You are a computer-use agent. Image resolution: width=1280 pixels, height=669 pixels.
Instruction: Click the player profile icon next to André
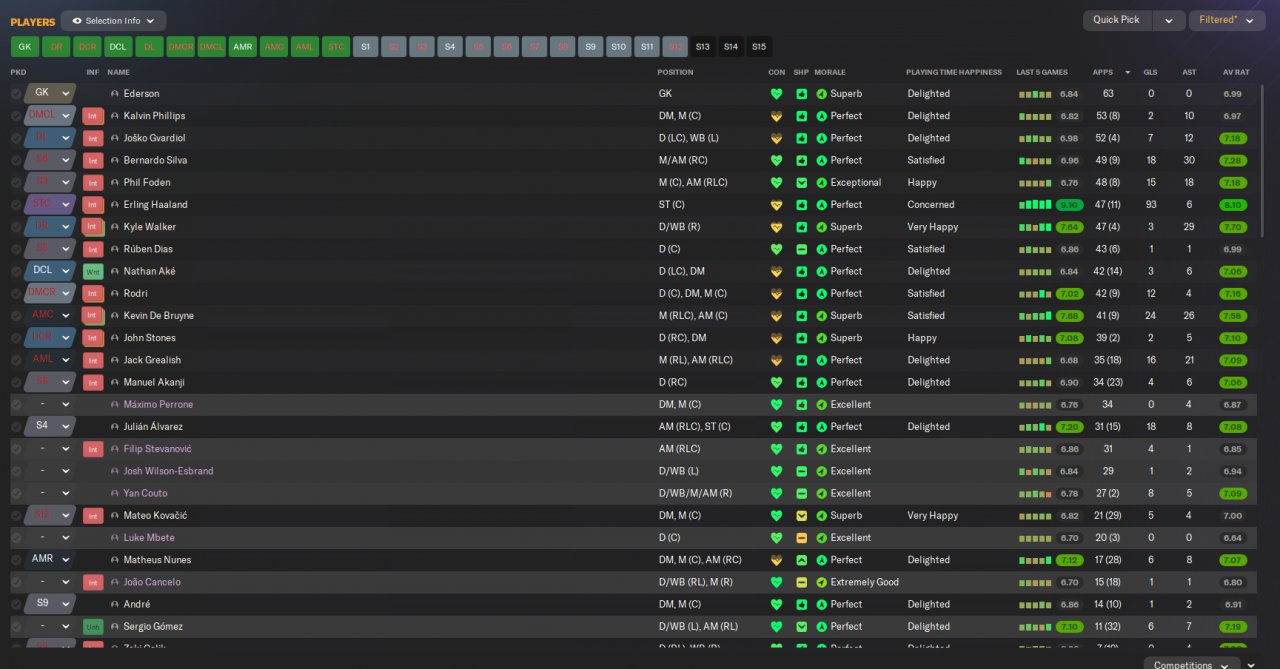pyautogui.click(x=115, y=604)
